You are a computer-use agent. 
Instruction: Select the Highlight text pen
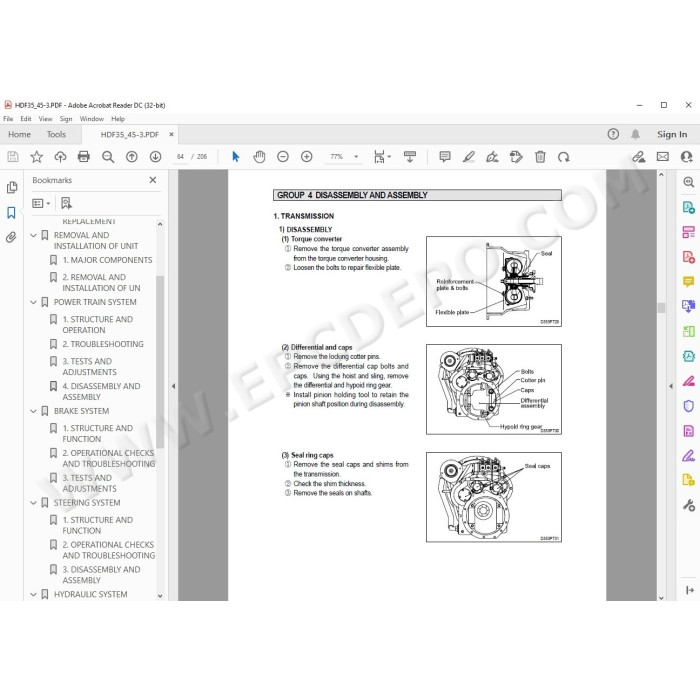469,157
